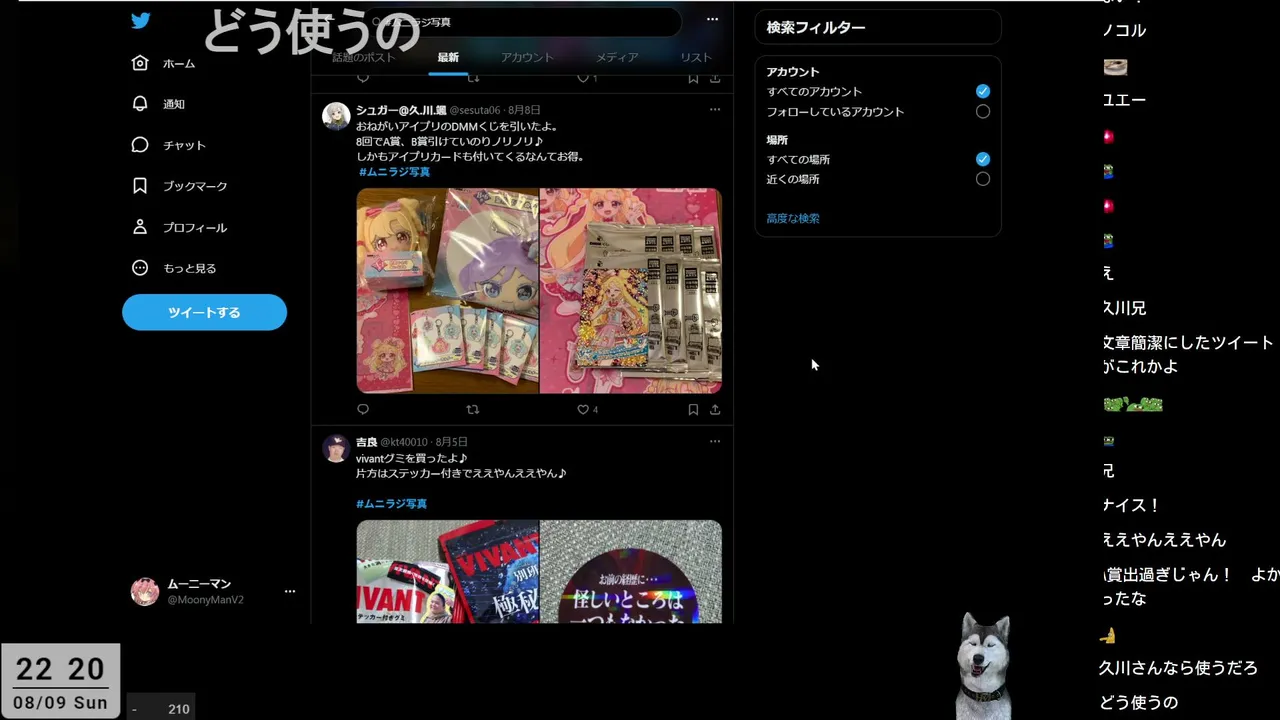Image resolution: width=1280 pixels, height=720 pixels.
Task: Open シュガー@久川颯 display name link
Action: (x=400, y=110)
